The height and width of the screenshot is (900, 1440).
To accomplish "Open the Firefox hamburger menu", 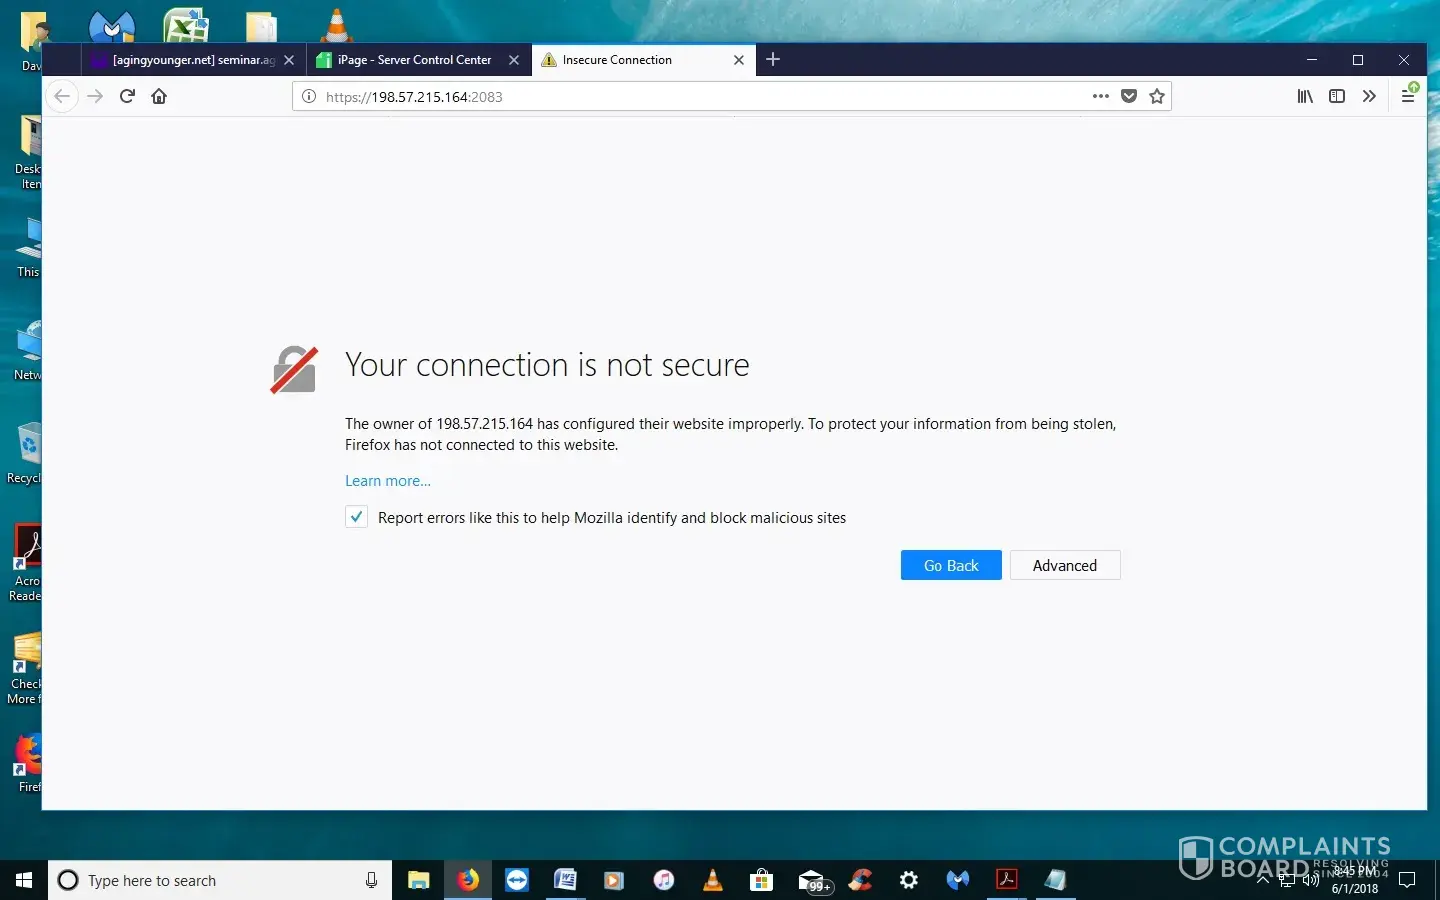I will (x=1408, y=97).
